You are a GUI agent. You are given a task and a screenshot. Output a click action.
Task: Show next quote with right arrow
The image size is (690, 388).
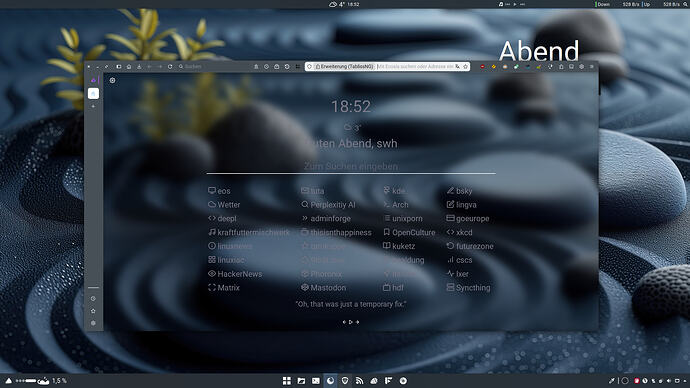click(x=357, y=322)
